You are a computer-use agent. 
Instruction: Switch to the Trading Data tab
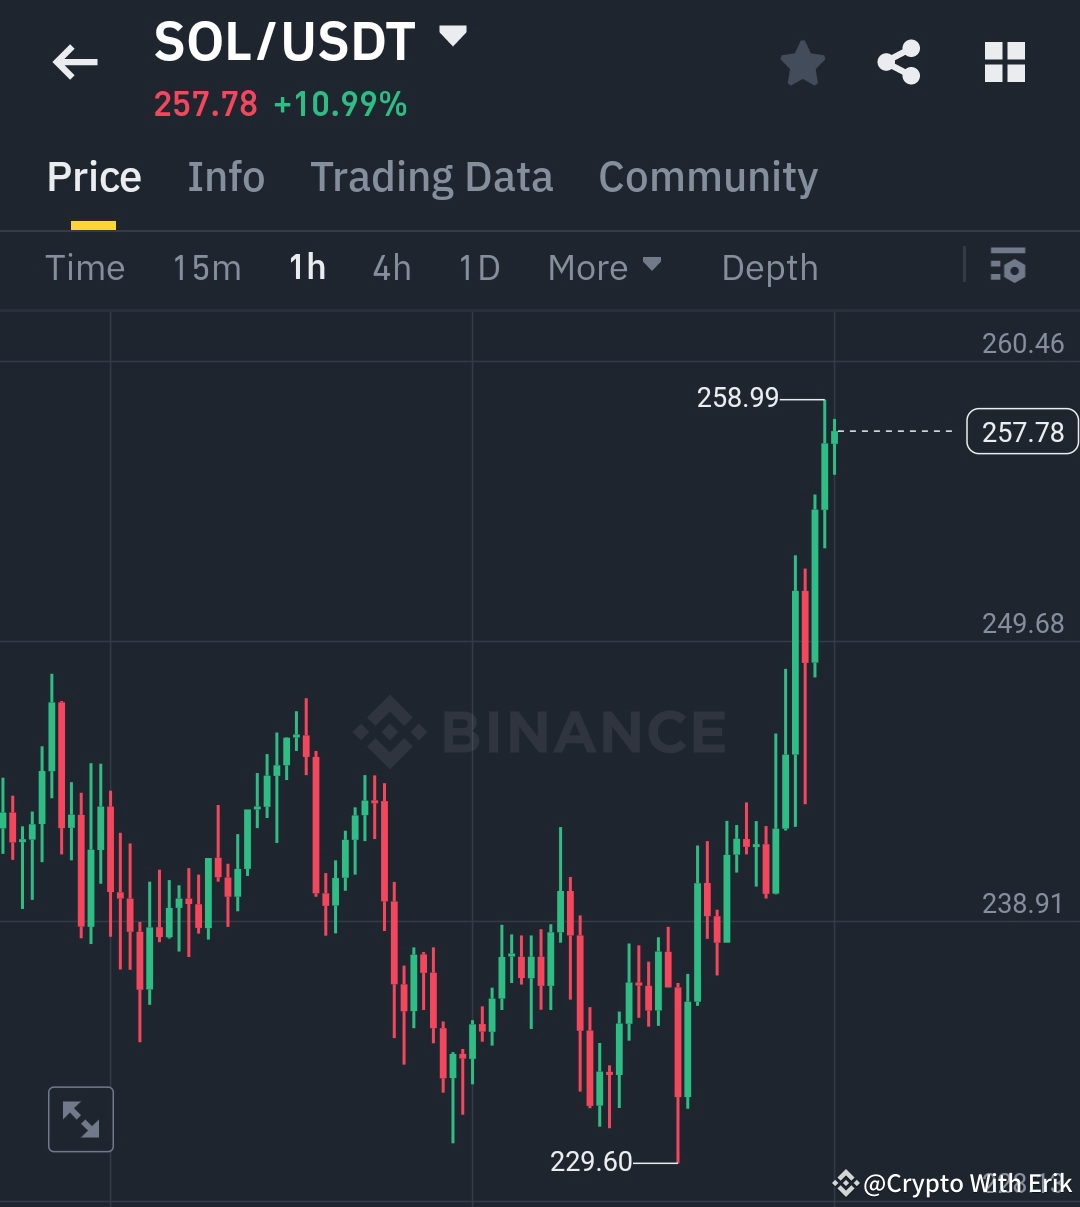point(432,177)
